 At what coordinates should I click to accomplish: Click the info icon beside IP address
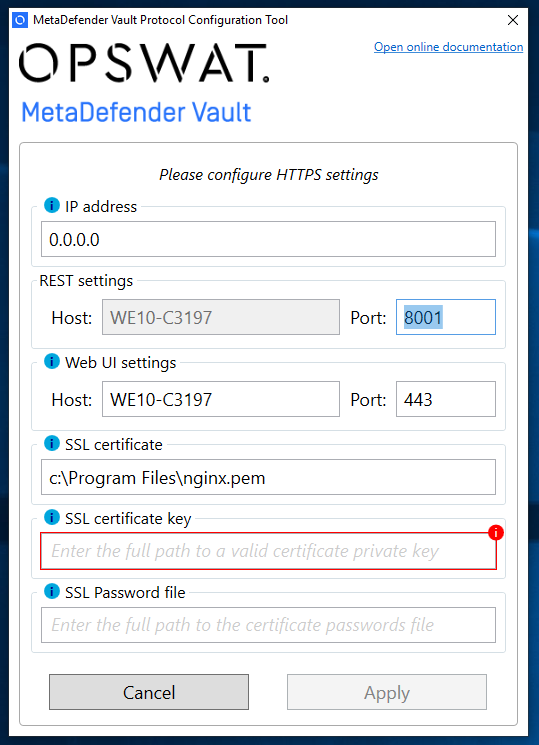click(52, 205)
